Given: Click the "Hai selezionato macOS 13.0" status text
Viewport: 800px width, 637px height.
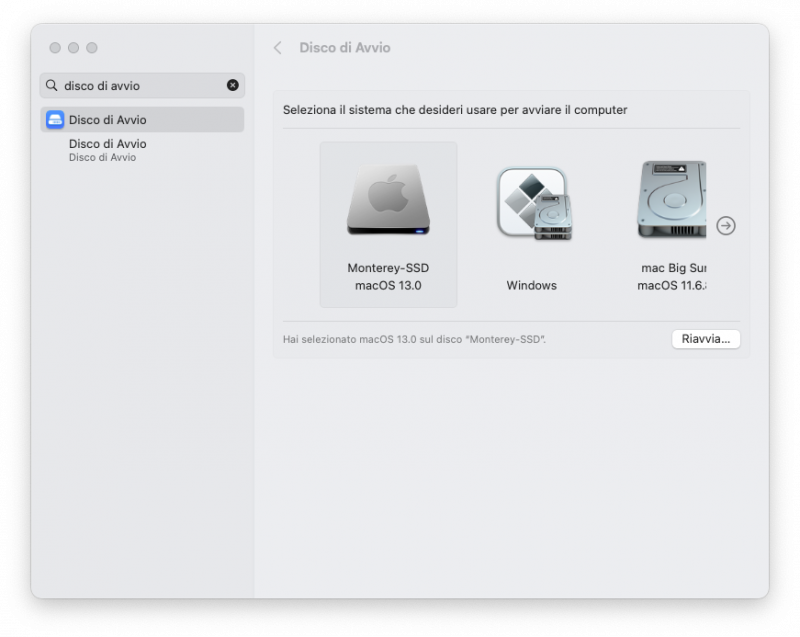Looking at the screenshot, I should [x=414, y=339].
